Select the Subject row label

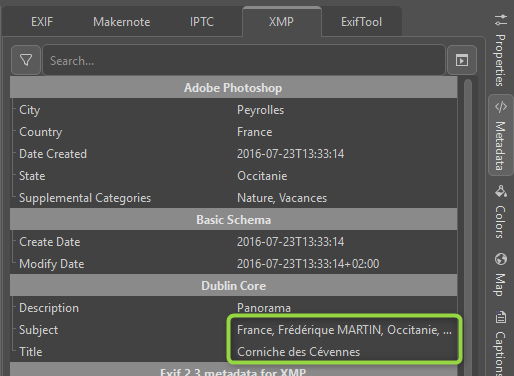39,330
